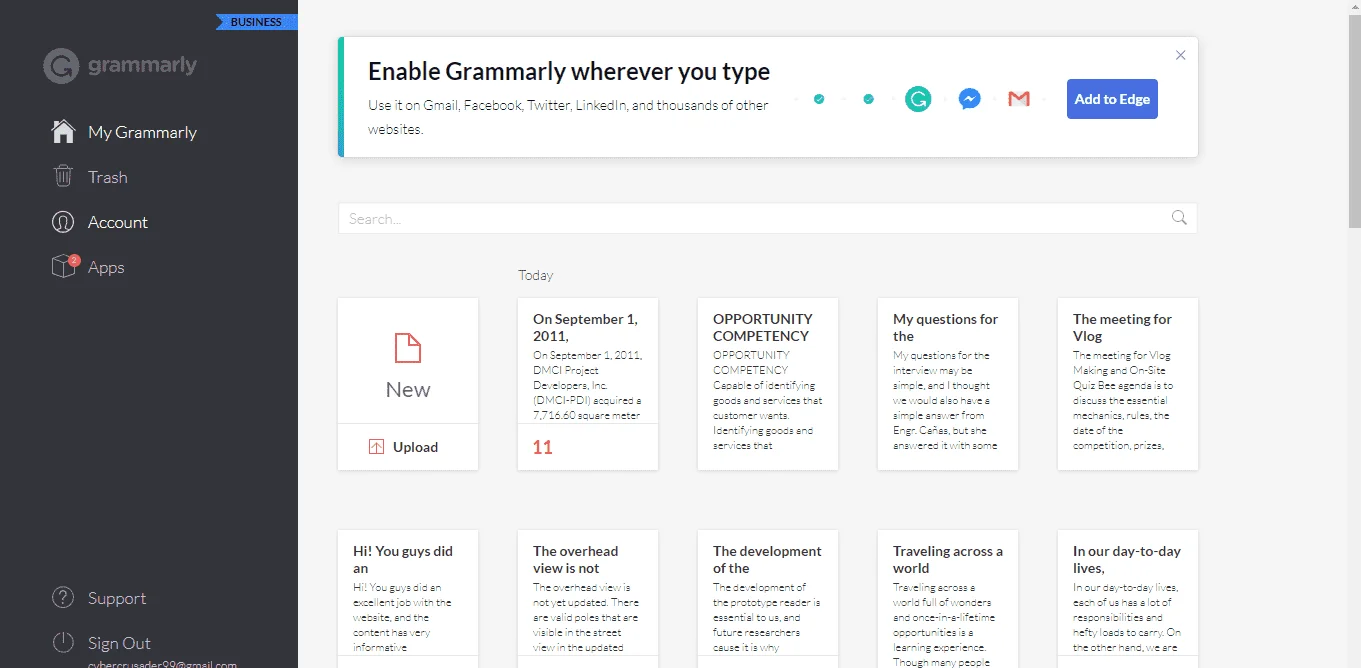Image resolution: width=1361 pixels, height=668 pixels.
Task: Dismiss the Enable Grammarly banner
Action: (x=1181, y=55)
